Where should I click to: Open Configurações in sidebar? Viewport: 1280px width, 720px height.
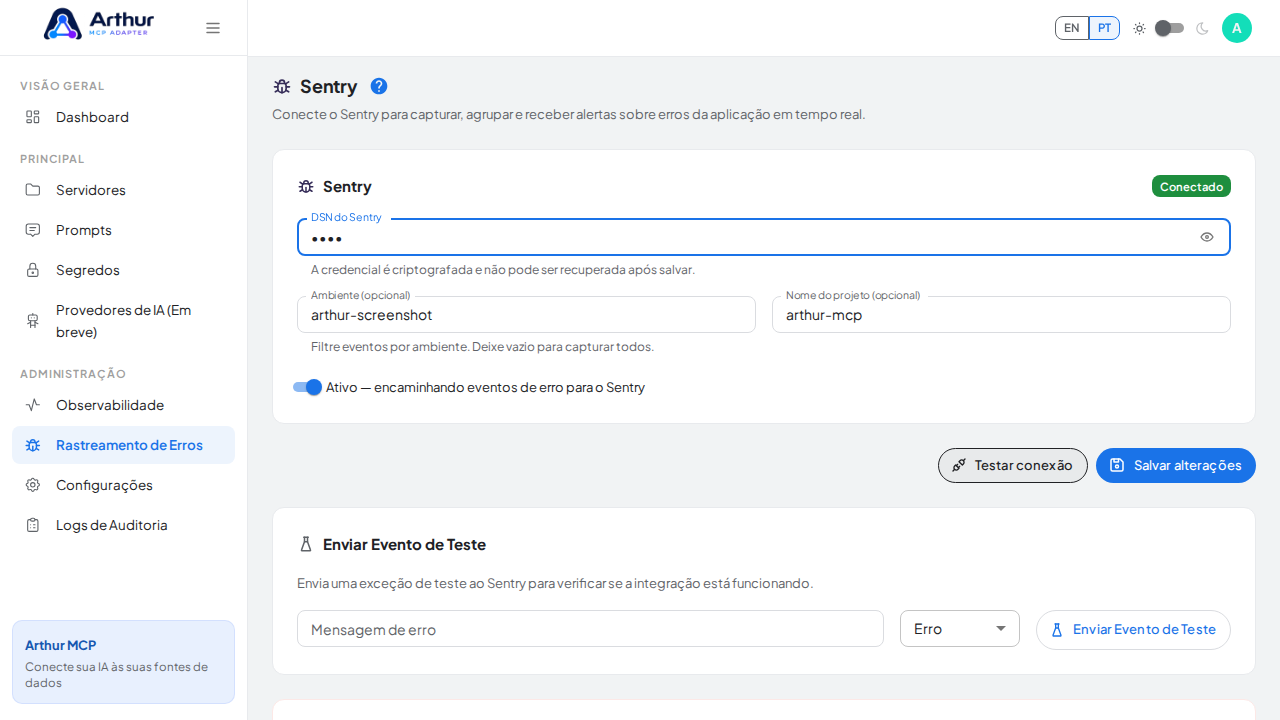click(123, 485)
